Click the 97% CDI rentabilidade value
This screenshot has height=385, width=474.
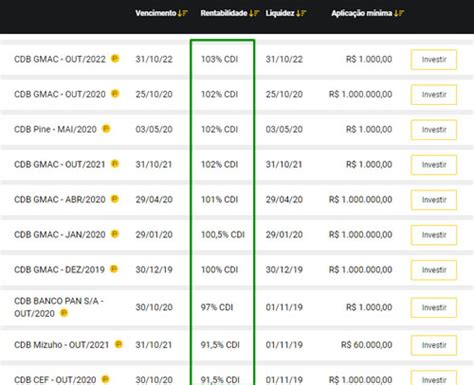[x=217, y=307]
